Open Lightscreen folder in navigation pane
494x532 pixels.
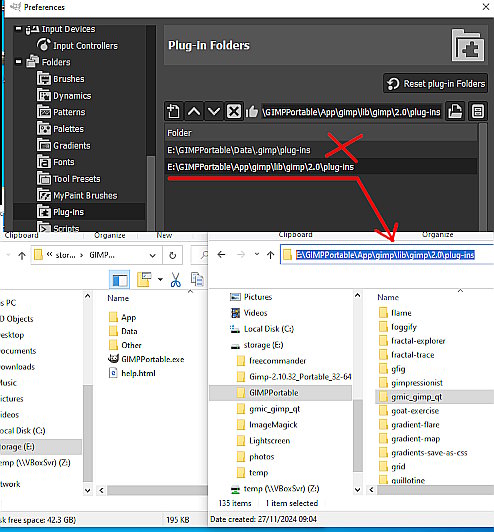click(263, 440)
